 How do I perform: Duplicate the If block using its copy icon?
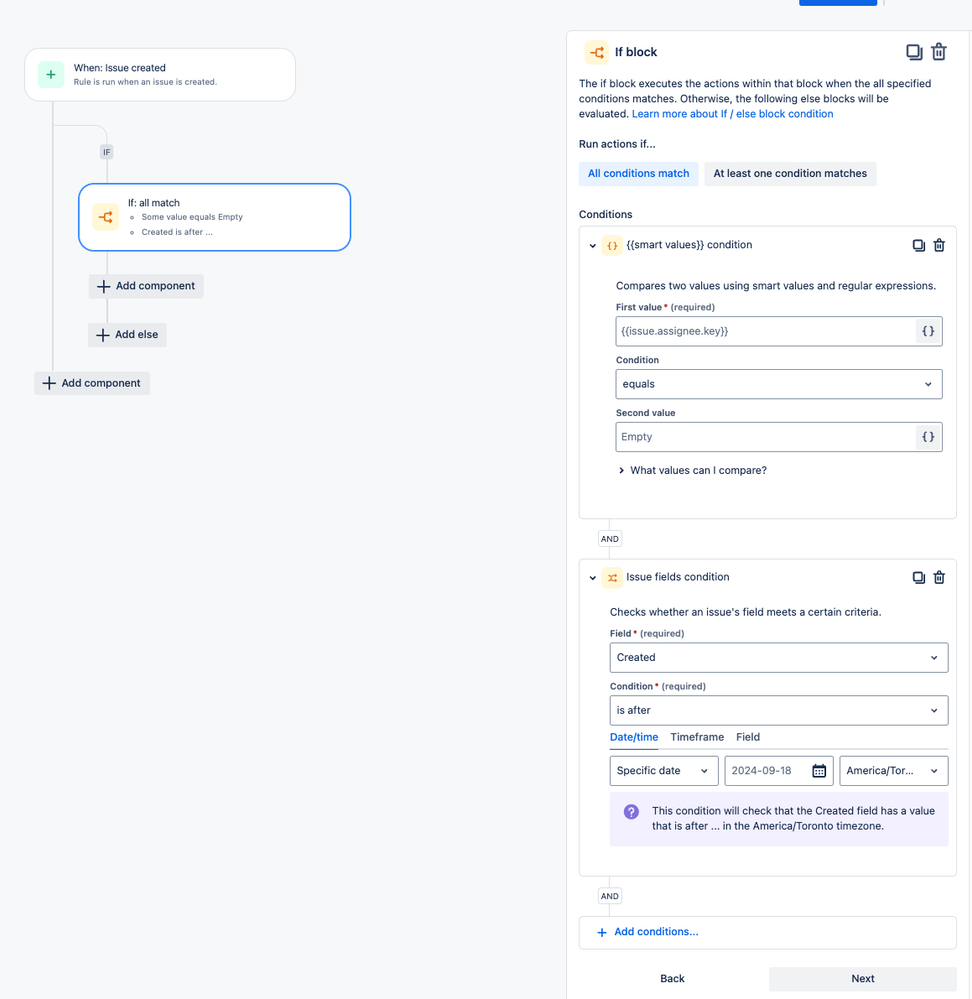coord(913,51)
